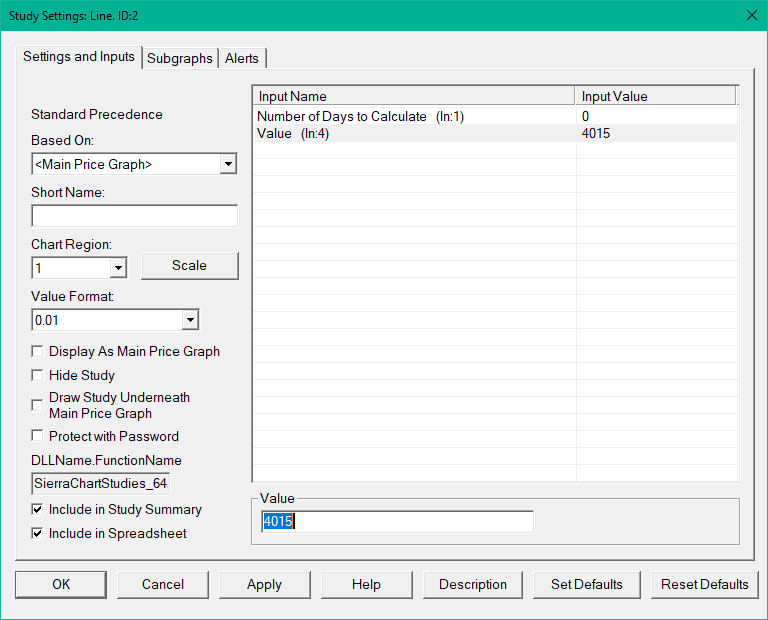This screenshot has height=620, width=768.
Task: Click the DLLName.FunctionName field
Action: (101, 483)
